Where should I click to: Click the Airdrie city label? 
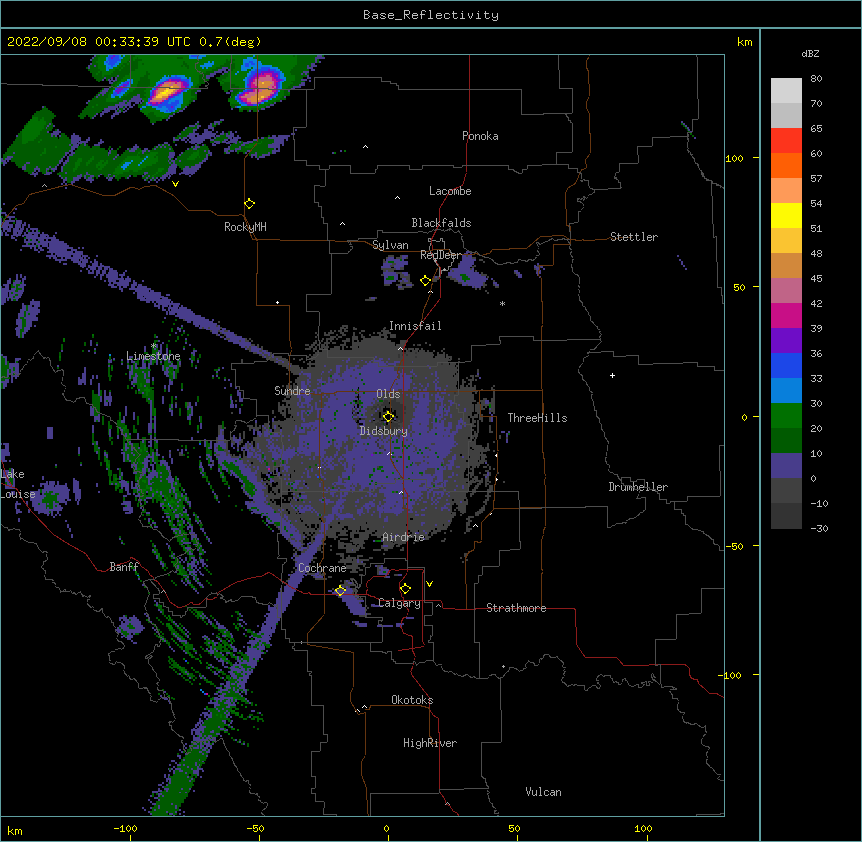403,537
